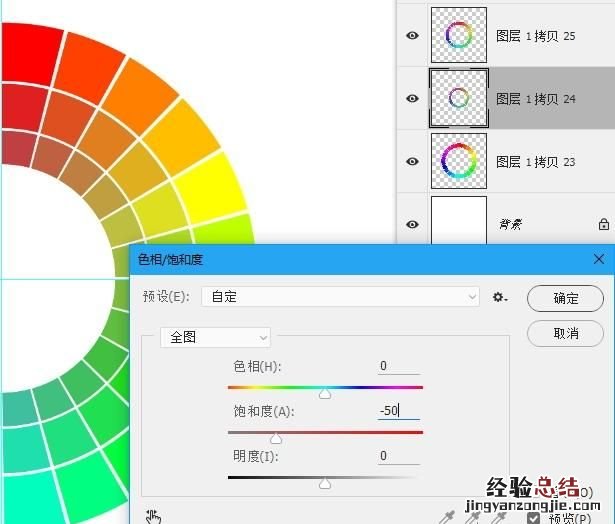The width and height of the screenshot is (615, 524).
Task: Toggle the 预览(P) preview checkbox
Action: pos(534,518)
